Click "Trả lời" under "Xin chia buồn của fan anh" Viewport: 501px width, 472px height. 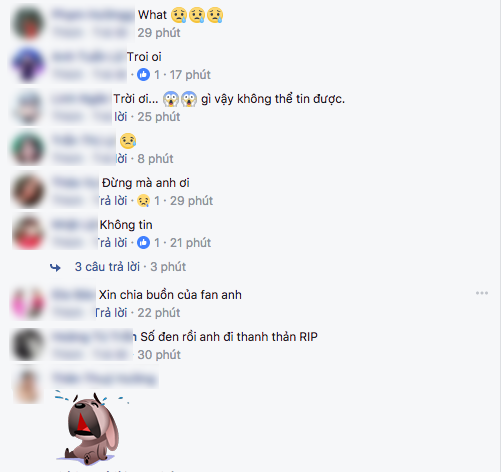pos(111,313)
